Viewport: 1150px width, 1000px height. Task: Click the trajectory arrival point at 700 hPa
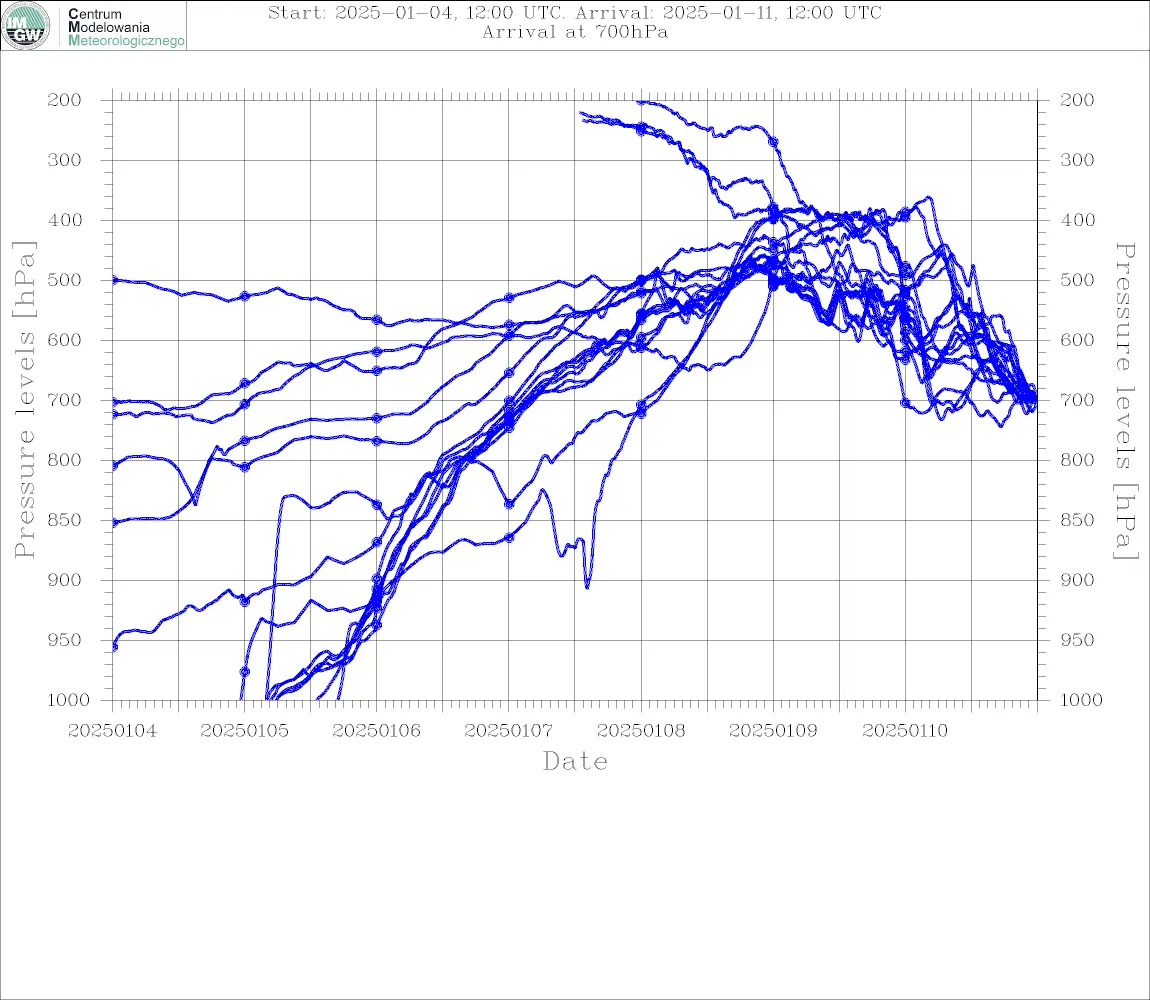(x=1035, y=400)
